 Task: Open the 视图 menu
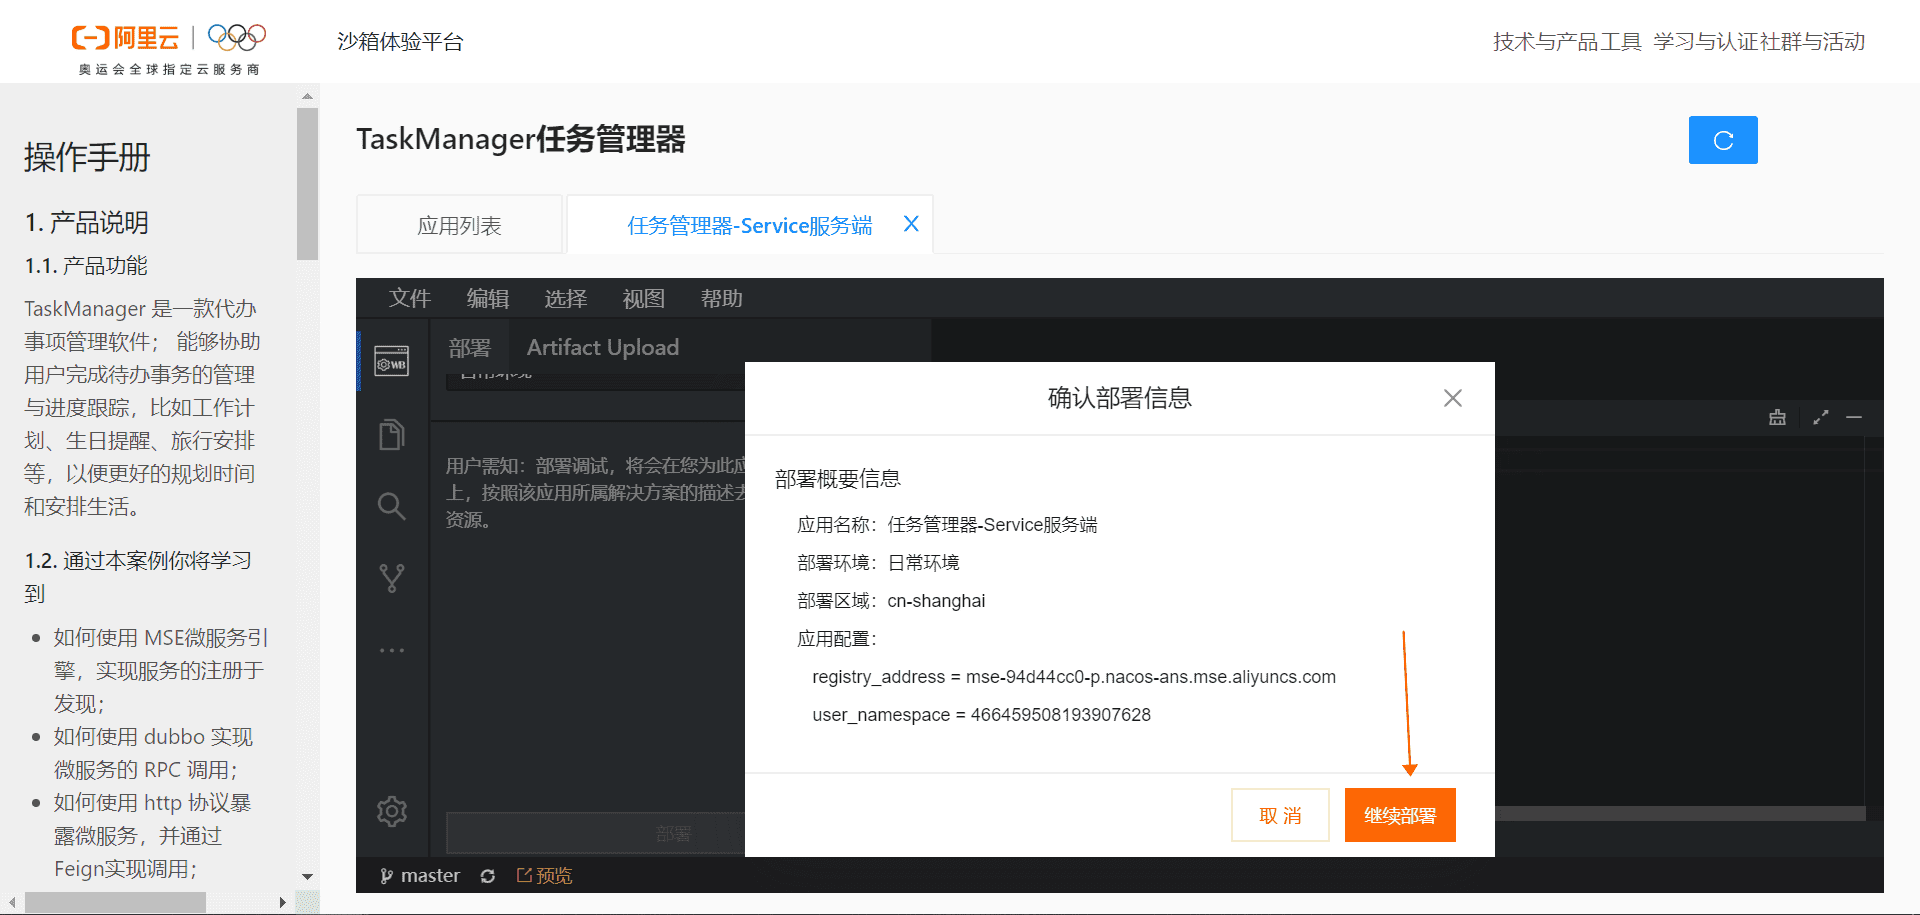[642, 298]
